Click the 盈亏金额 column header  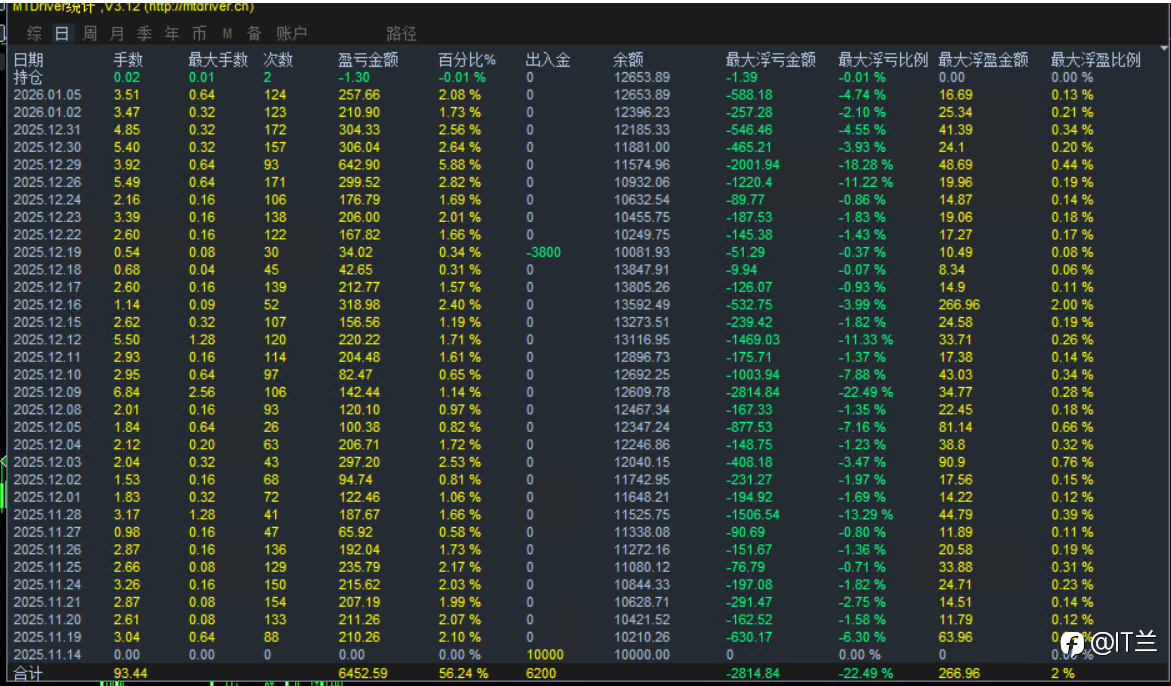click(x=368, y=60)
